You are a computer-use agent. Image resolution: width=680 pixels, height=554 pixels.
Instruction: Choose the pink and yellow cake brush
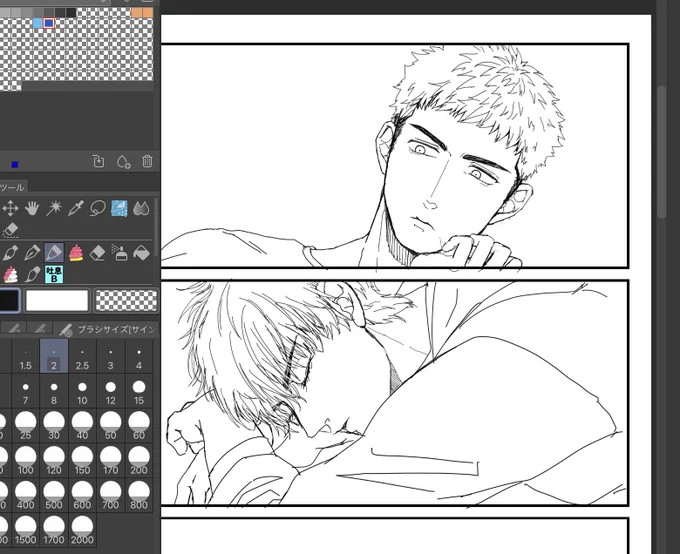pyautogui.click(x=76, y=252)
